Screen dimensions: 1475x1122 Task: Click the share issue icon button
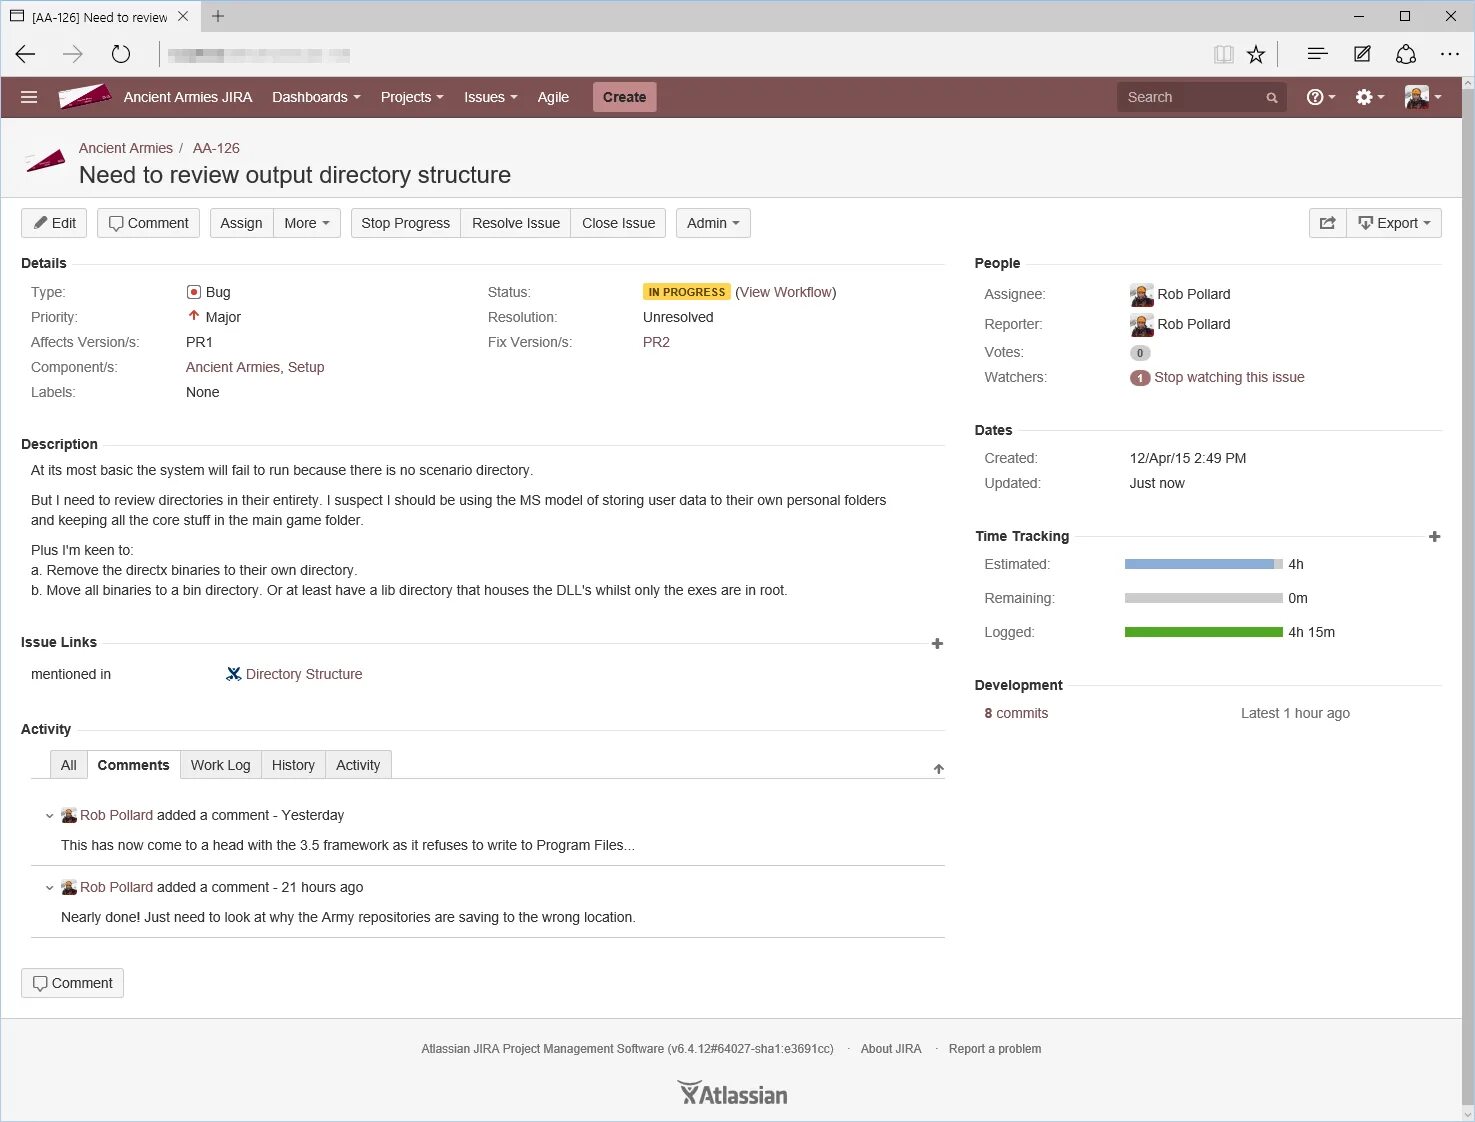1327,223
